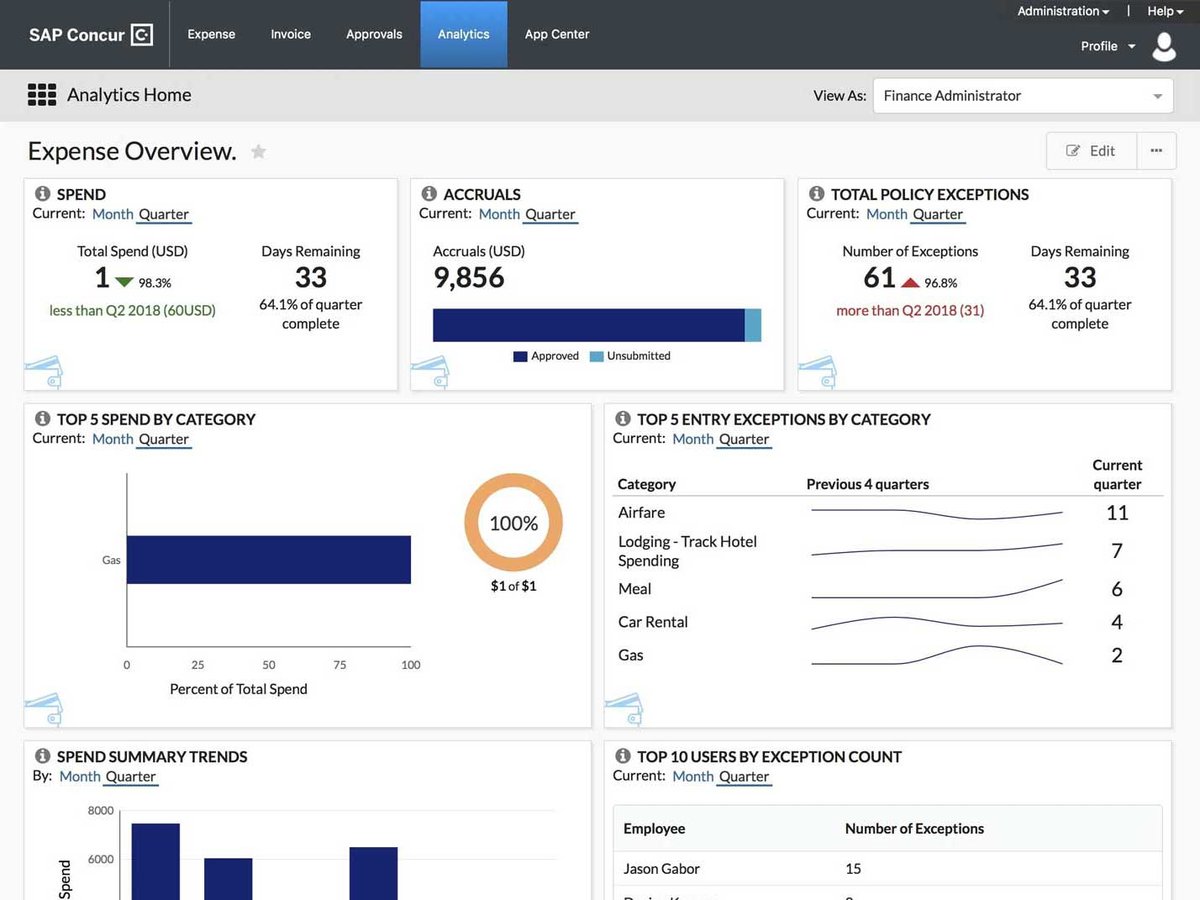The image size is (1200, 900).
Task: Open the Help menu link
Action: click(1165, 11)
